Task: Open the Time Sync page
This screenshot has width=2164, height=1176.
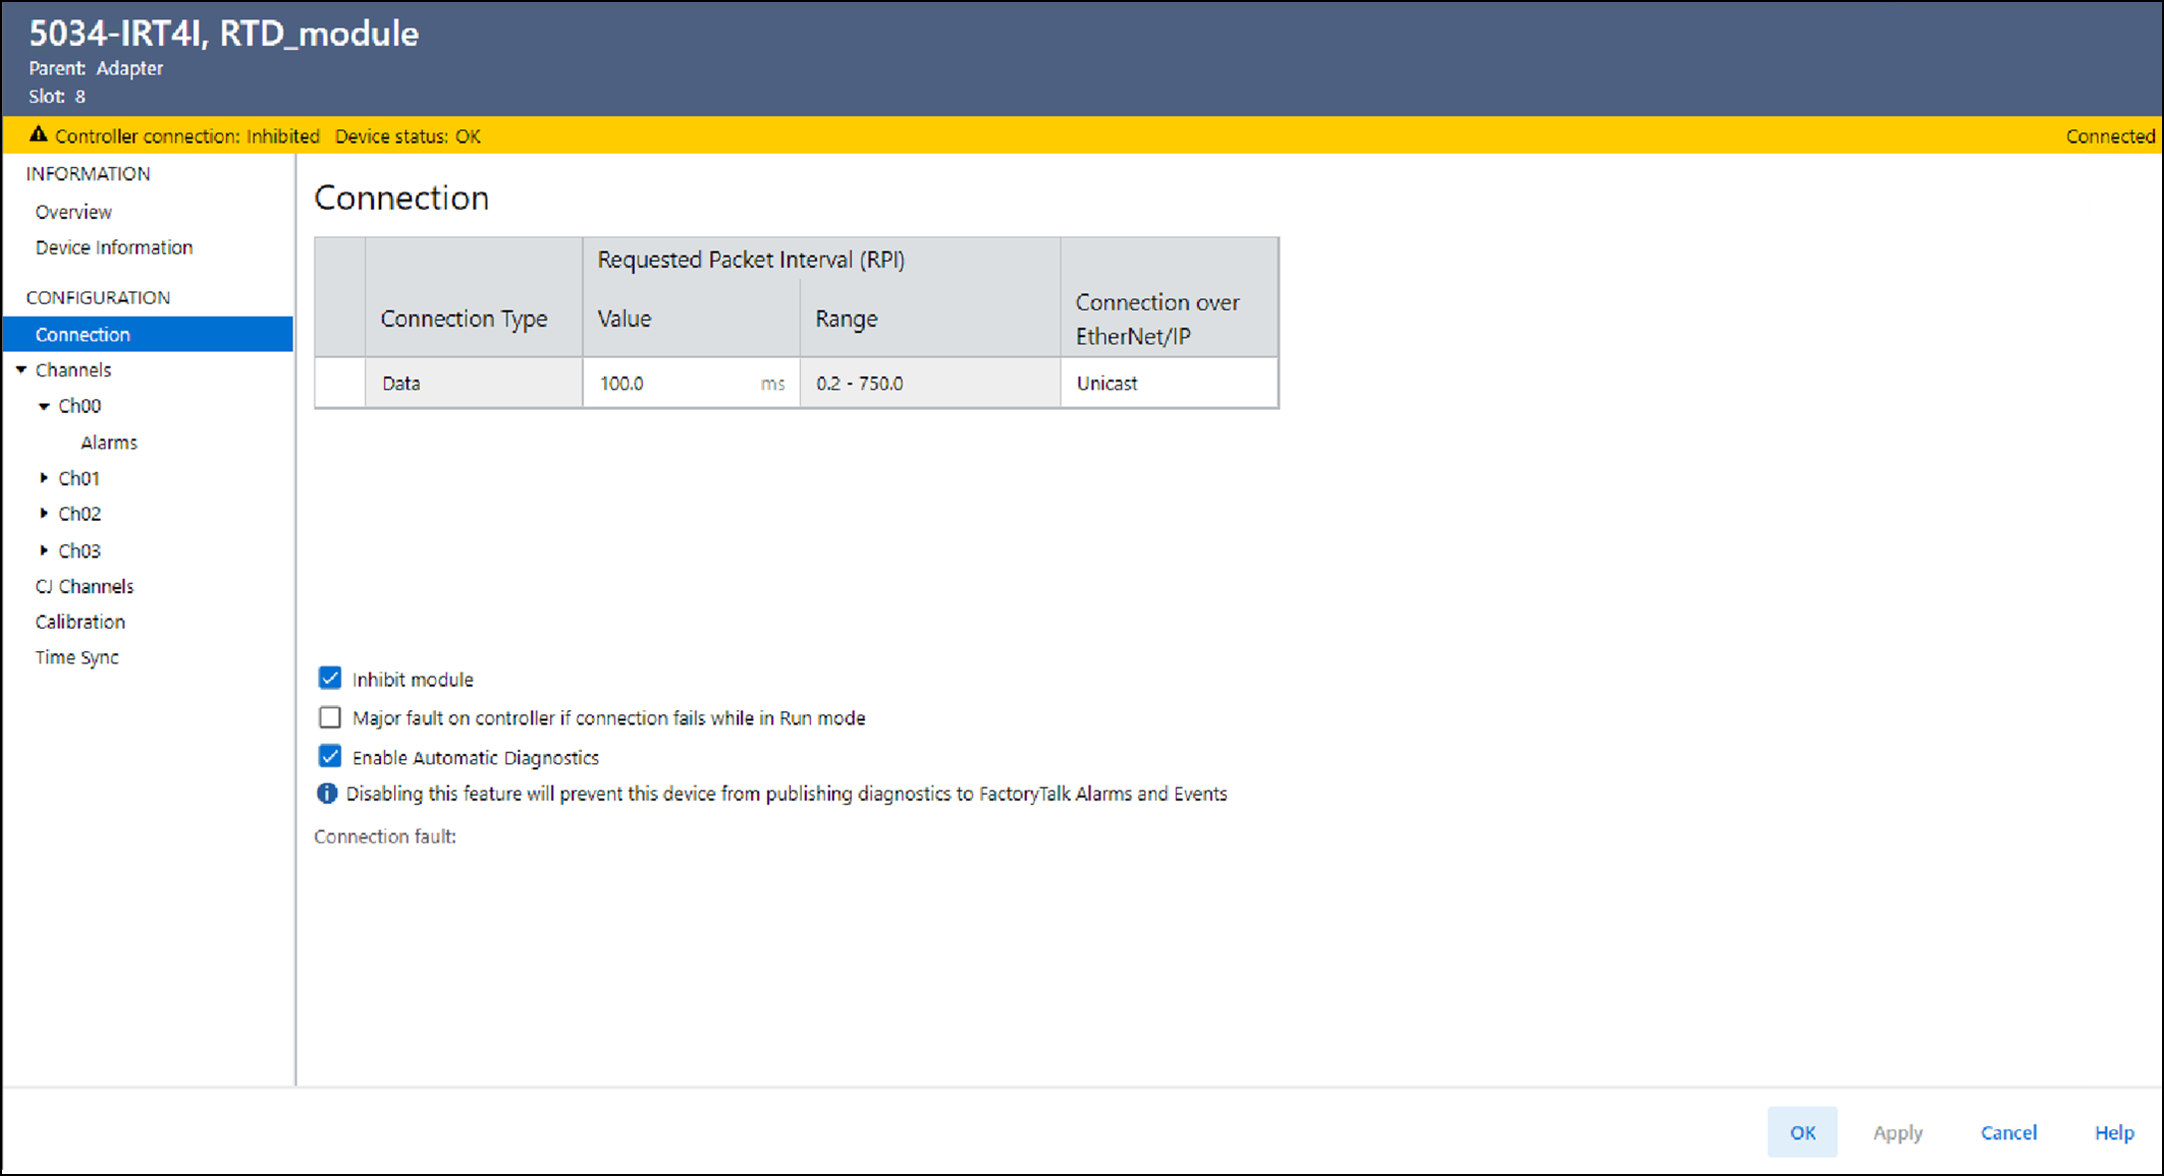Action: 77,658
